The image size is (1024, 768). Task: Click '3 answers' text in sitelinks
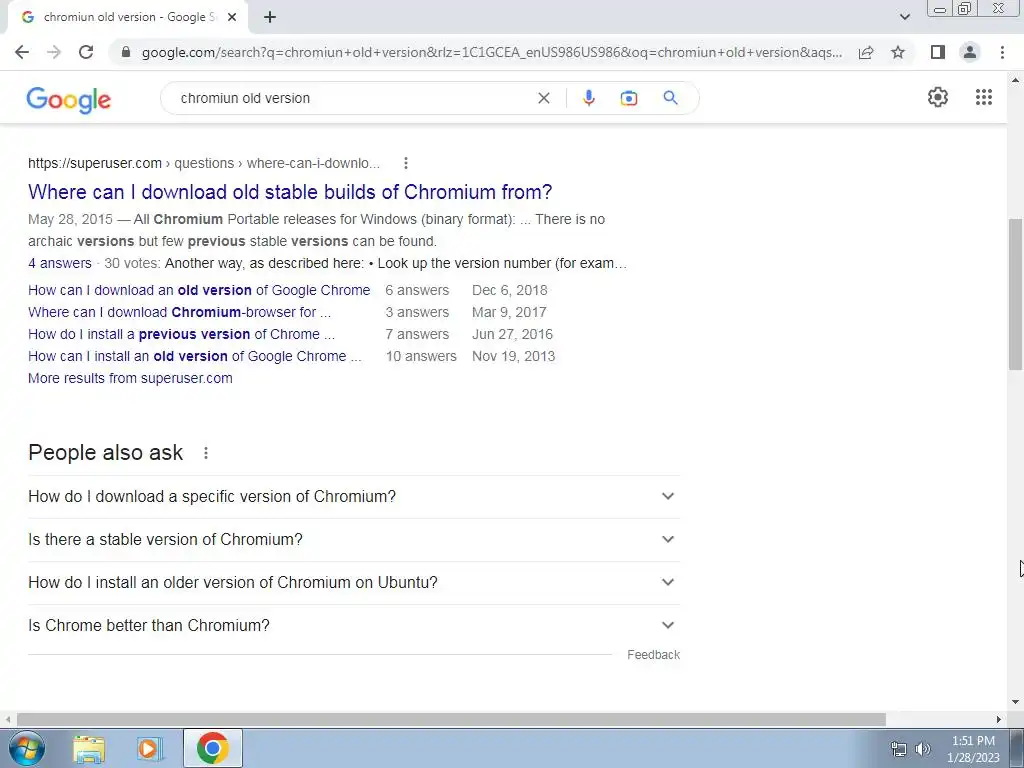[x=417, y=312]
